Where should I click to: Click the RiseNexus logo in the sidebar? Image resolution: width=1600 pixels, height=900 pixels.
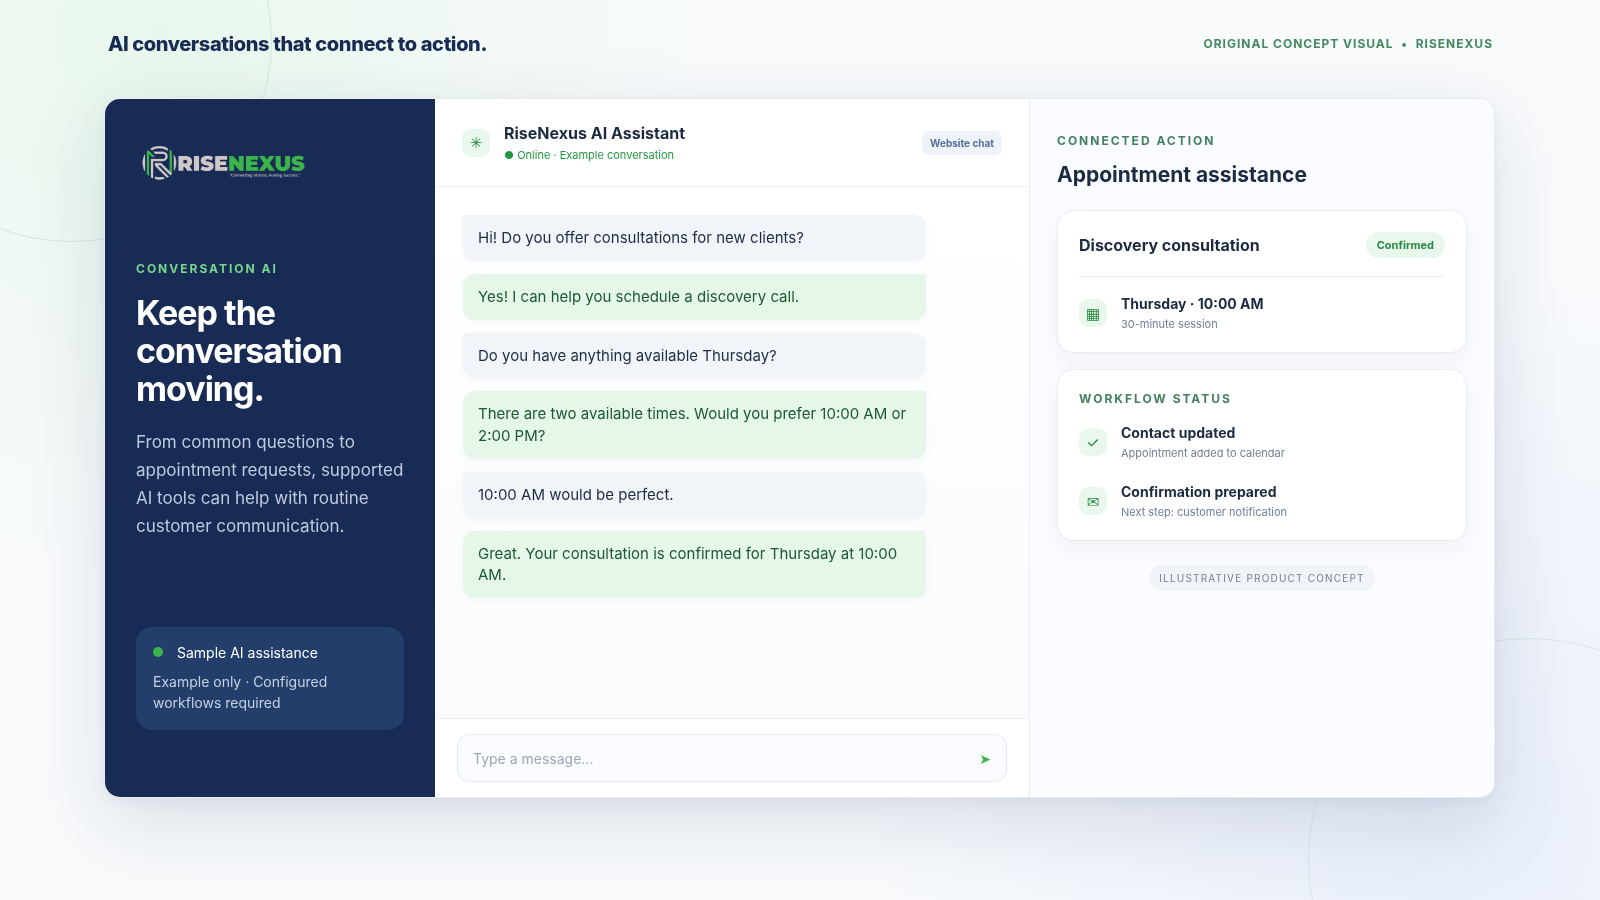224,163
